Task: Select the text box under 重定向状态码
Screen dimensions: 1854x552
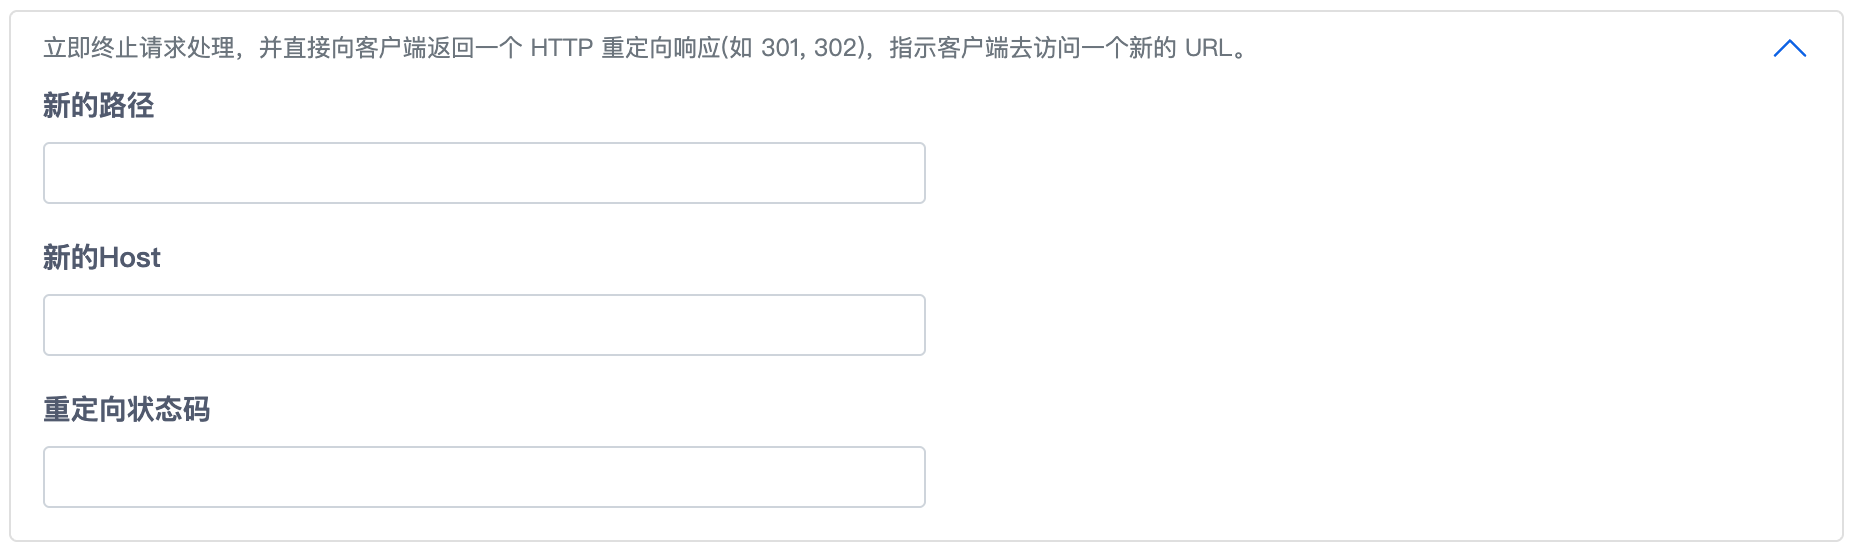Action: coord(484,477)
